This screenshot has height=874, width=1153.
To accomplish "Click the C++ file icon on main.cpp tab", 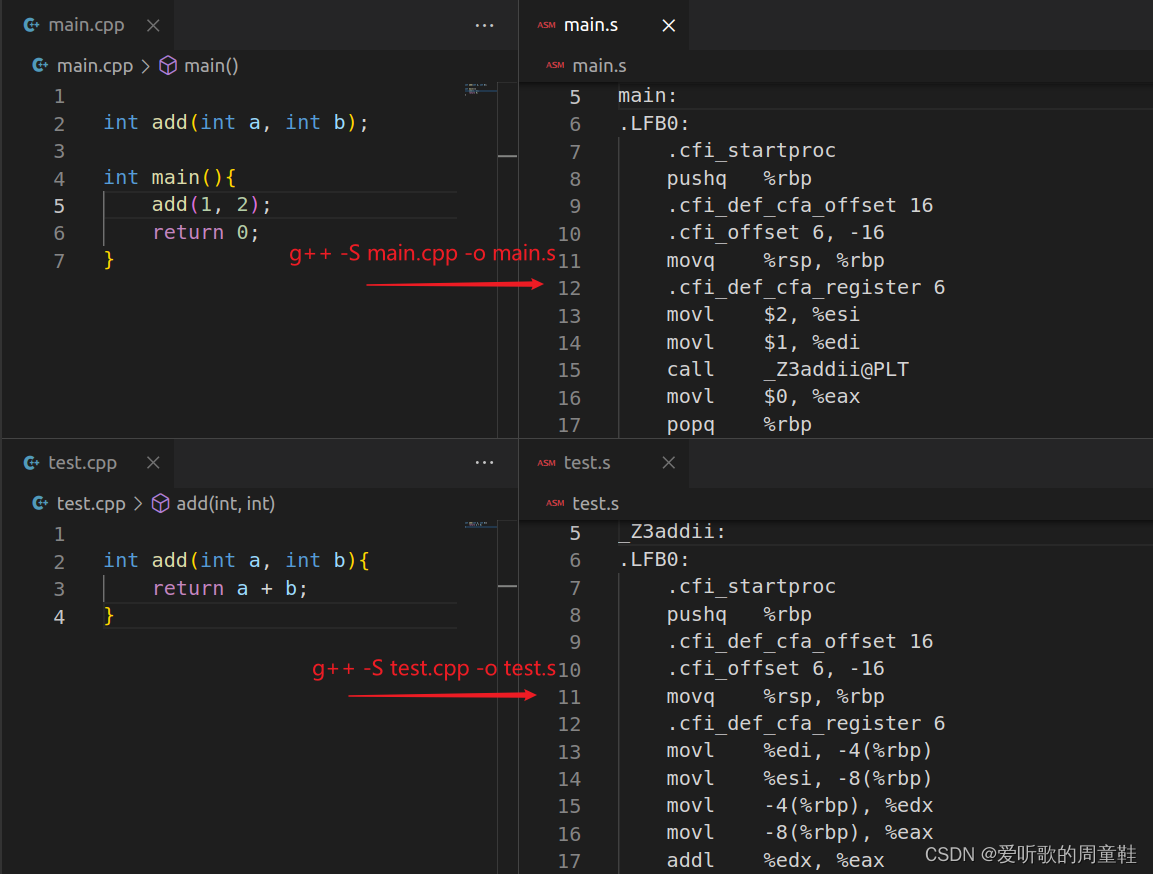I will point(32,25).
